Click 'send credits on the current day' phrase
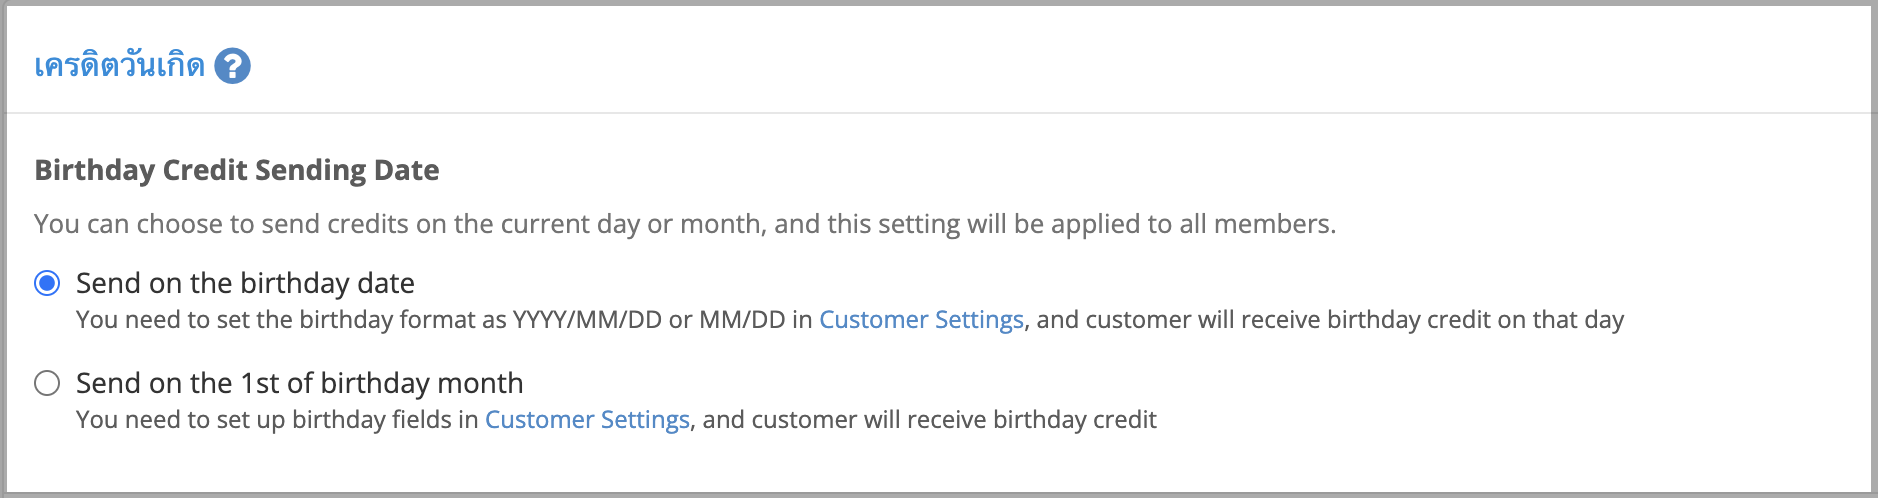This screenshot has width=1878, height=498. pyautogui.click(x=450, y=224)
